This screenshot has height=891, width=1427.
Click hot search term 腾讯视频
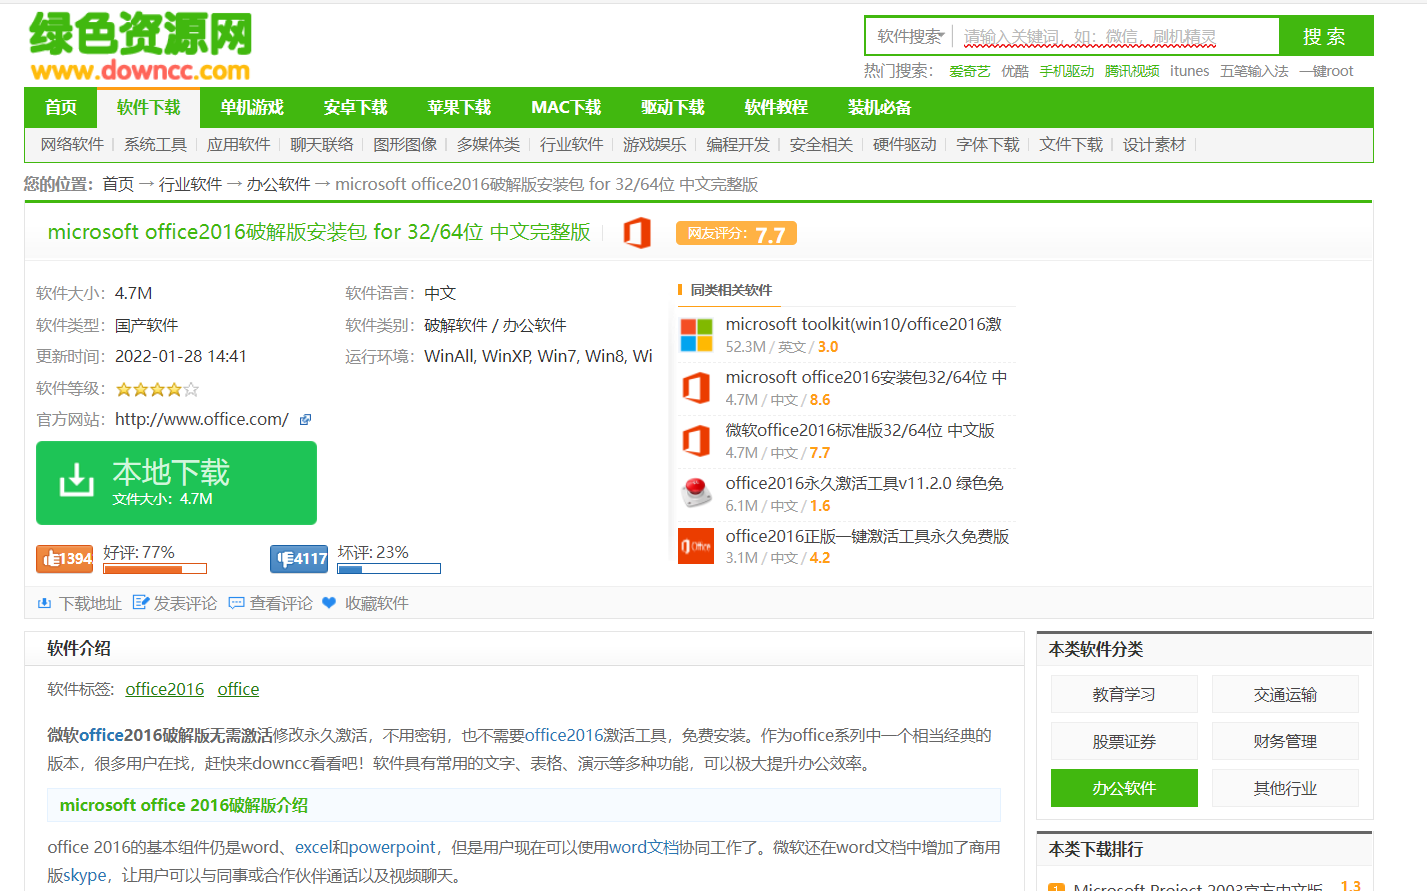click(x=1132, y=71)
